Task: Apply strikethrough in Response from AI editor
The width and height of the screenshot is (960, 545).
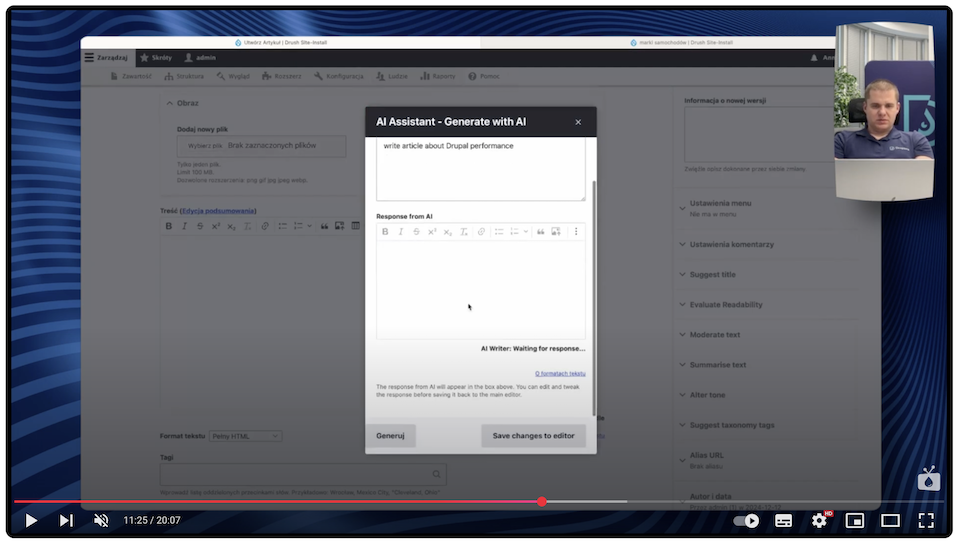Action: pos(416,231)
